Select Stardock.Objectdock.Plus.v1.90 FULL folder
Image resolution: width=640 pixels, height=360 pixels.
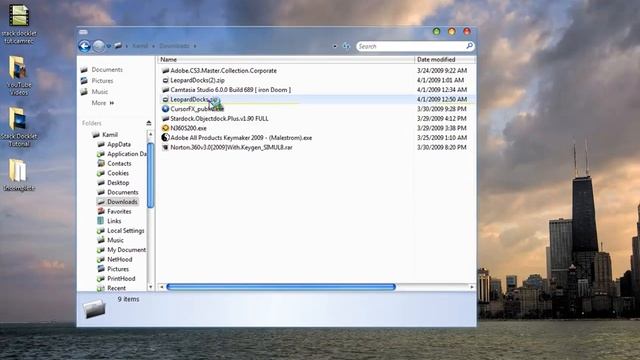[219, 119]
